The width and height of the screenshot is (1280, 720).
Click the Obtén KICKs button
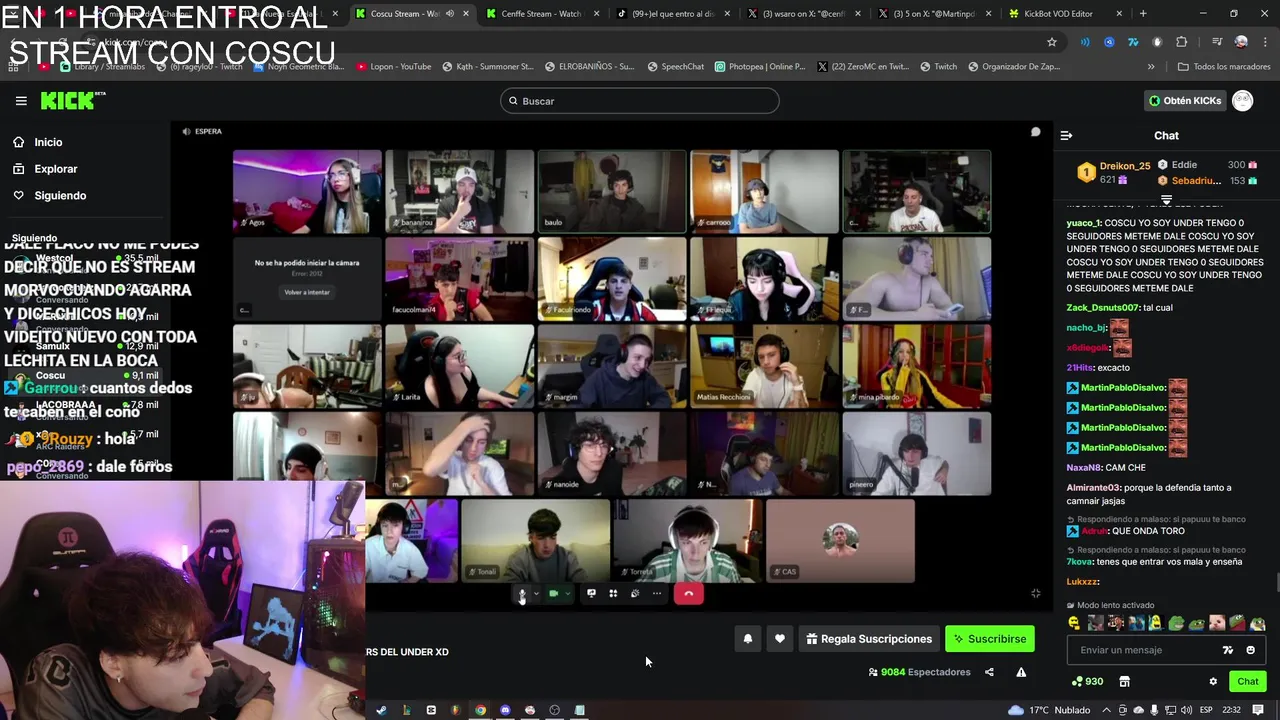[x=1185, y=101]
